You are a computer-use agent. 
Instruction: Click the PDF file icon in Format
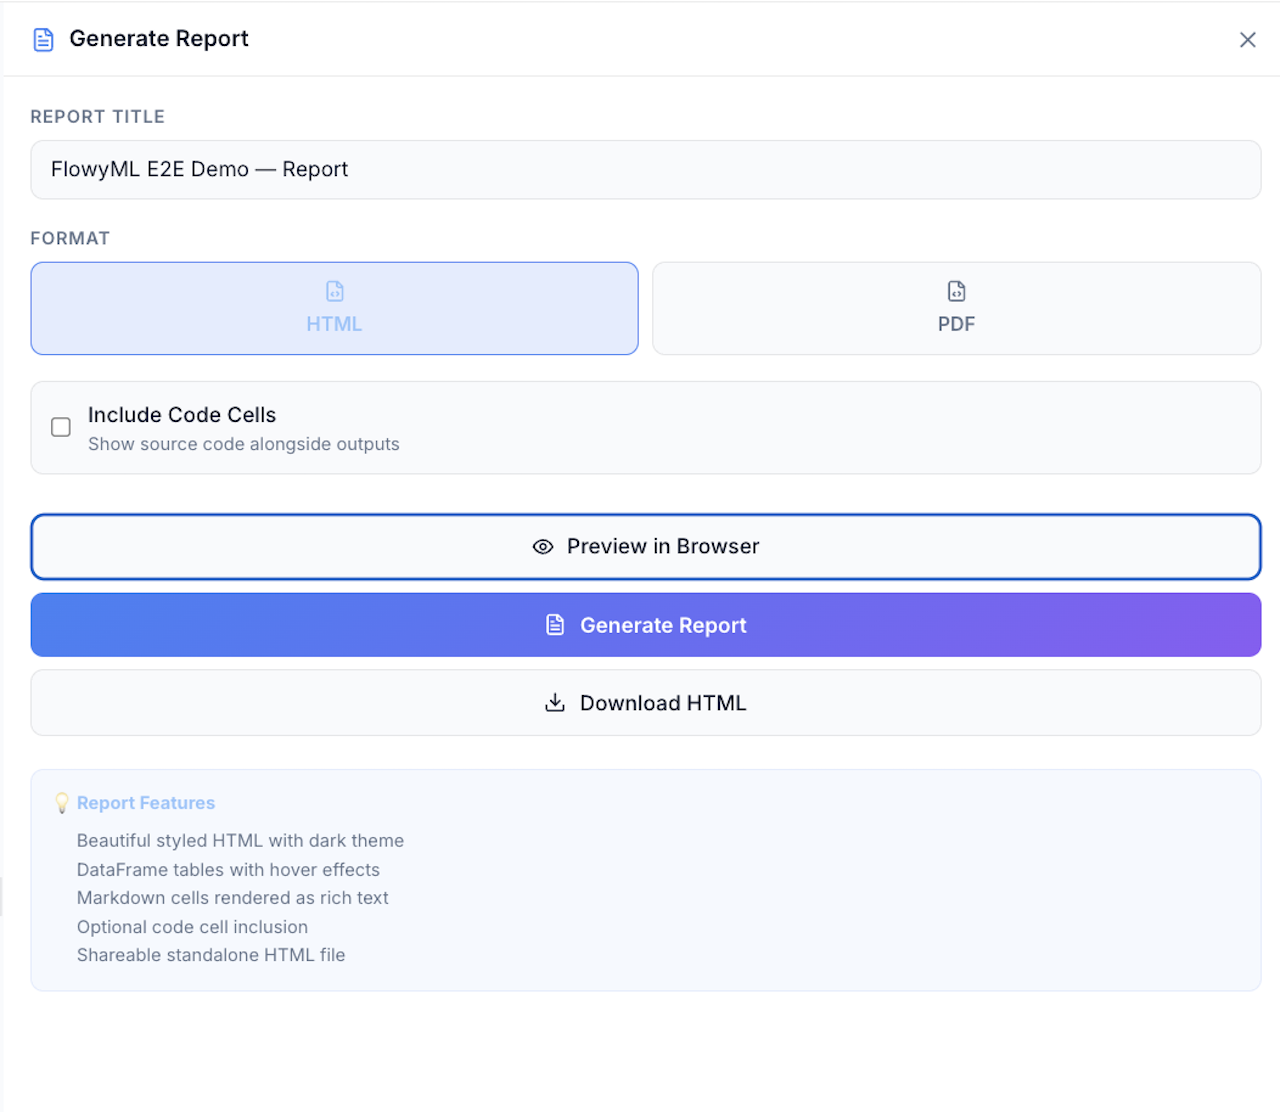956,291
